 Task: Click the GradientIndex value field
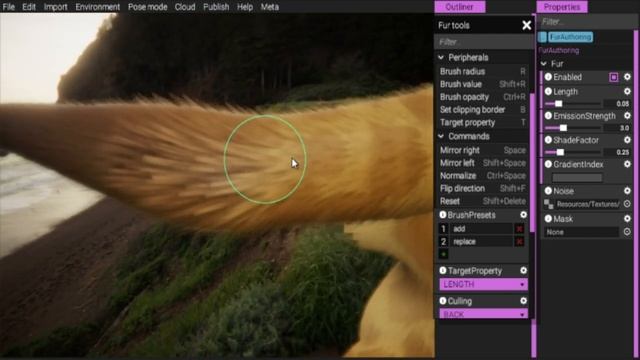pyautogui.click(x=577, y=178)
